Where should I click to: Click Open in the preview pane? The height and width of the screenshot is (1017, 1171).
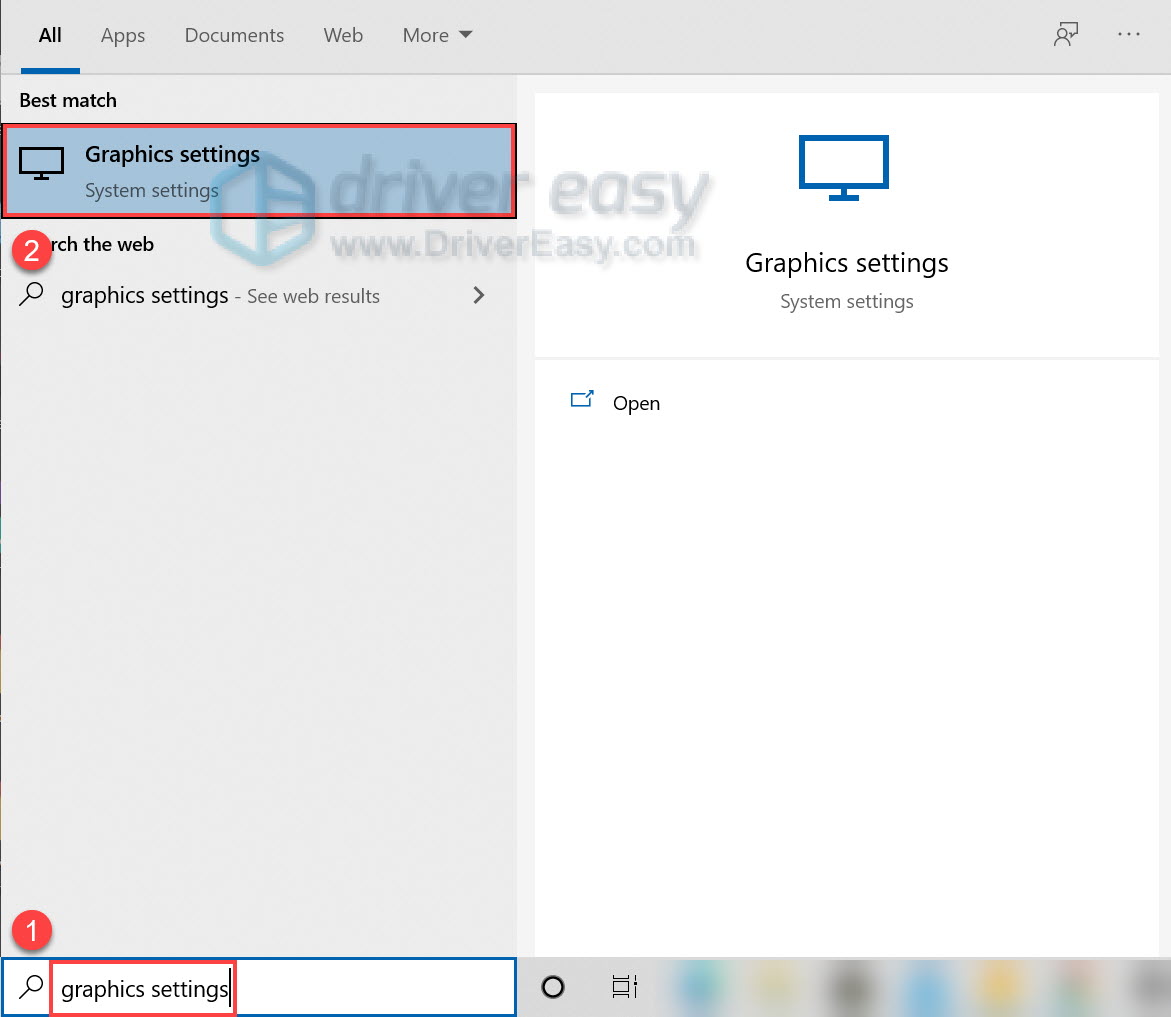(x=636, y=403)
